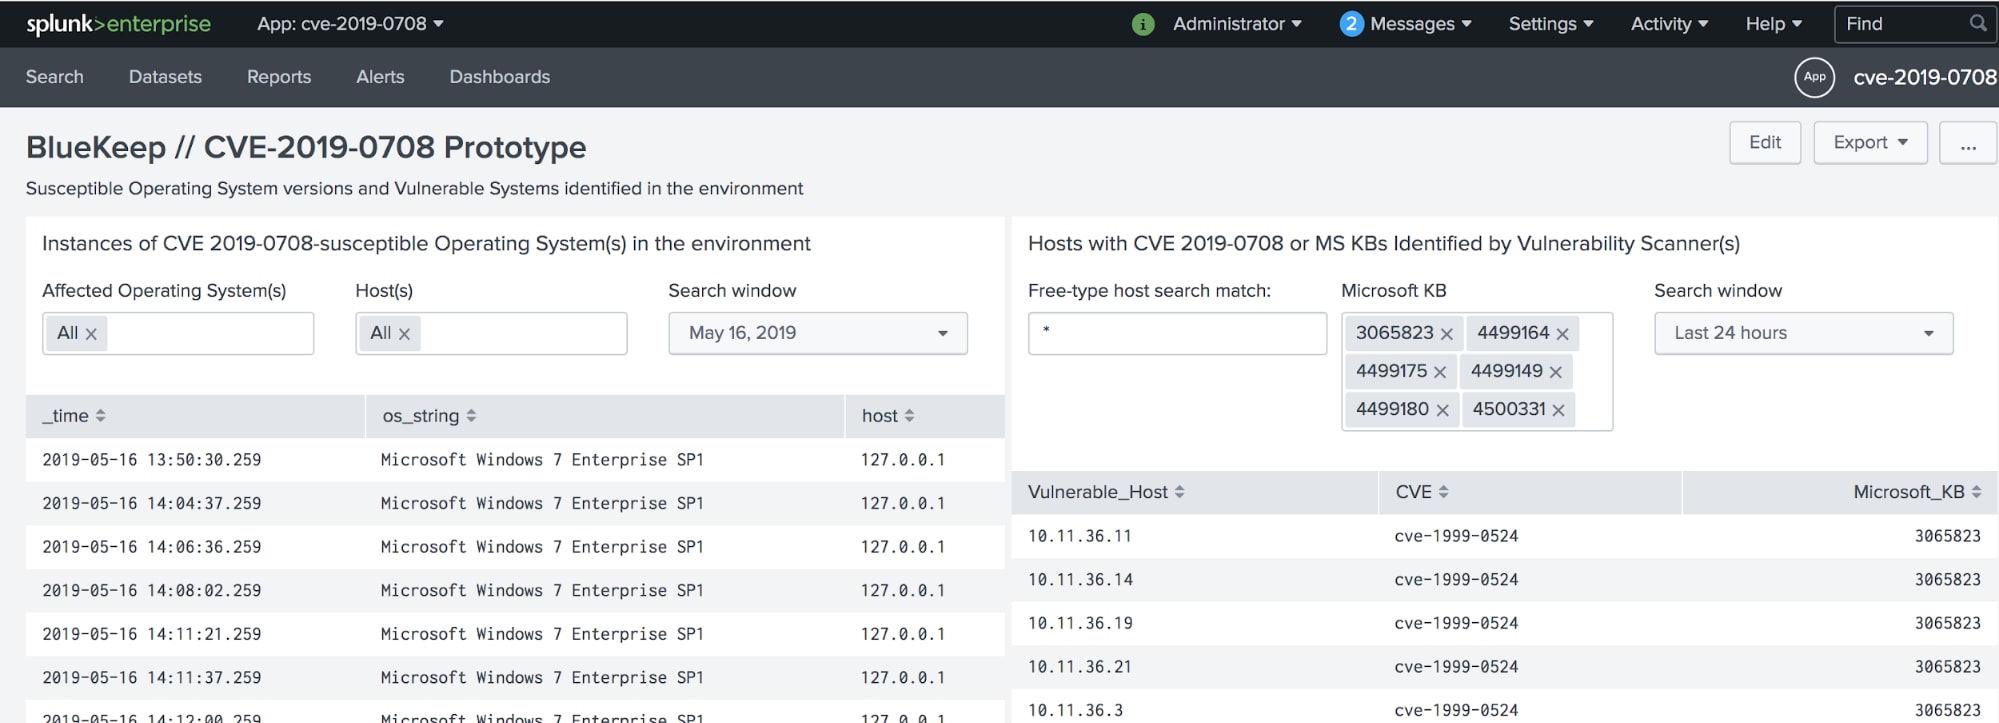1999x723 pixels.
Task: Remove KB 4499175 token
Action: [1440, 372]
